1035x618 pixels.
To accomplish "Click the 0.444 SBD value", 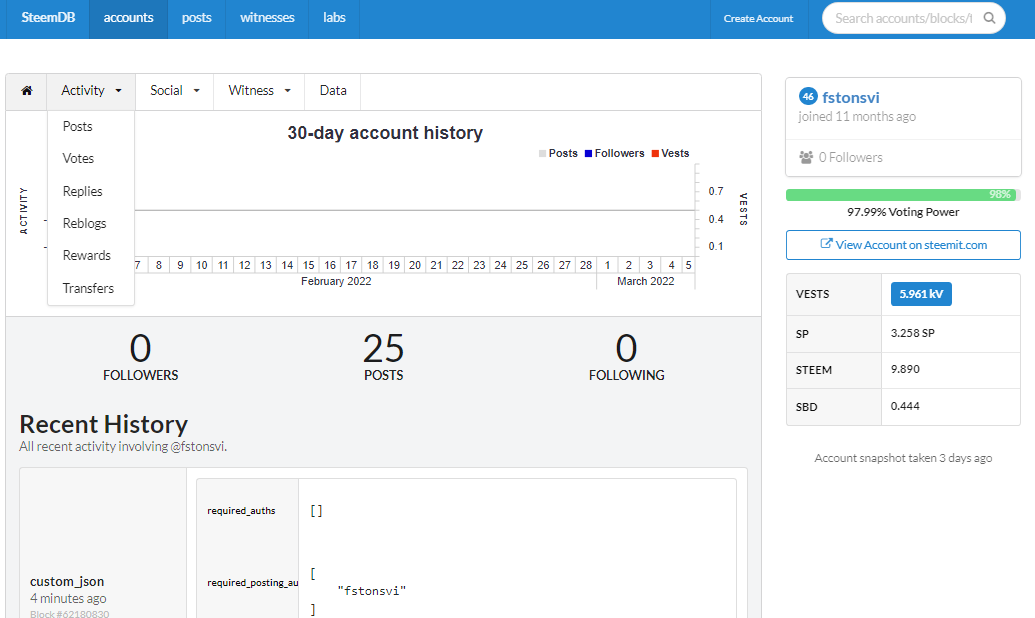I will tap(905, 406).
